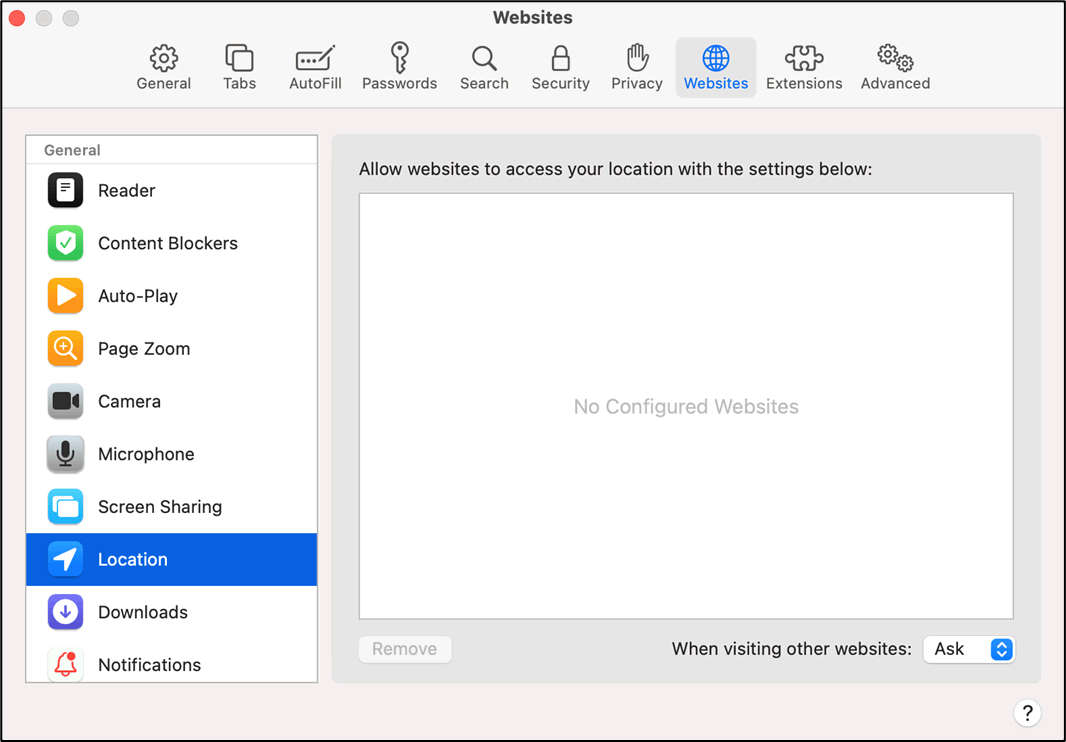The image size is (1066, 742).
Task: Click the Auto-Play orange play icon
Action: 65,296
